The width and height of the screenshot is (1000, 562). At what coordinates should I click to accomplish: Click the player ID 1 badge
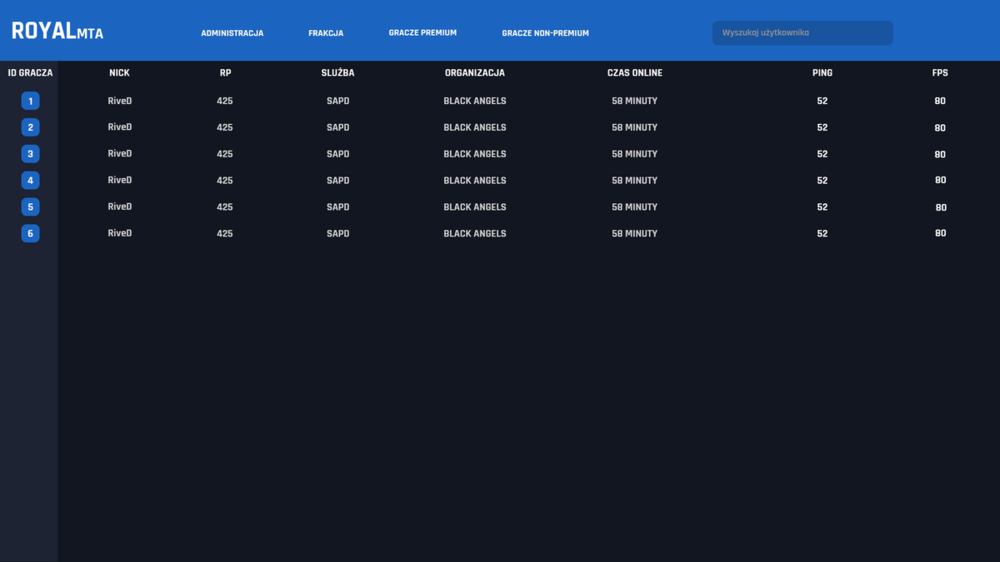pos(30,101)
